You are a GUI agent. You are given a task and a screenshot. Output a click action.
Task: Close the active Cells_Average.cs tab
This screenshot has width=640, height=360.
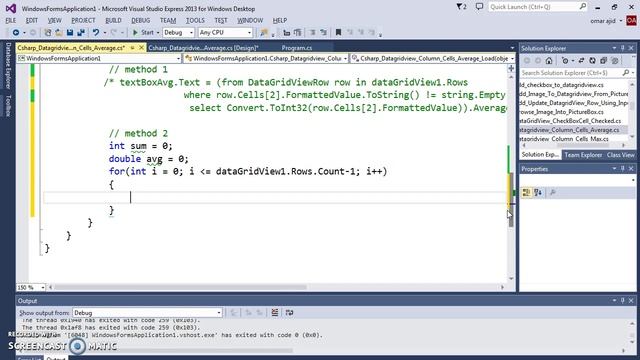[x=141, y=48]
